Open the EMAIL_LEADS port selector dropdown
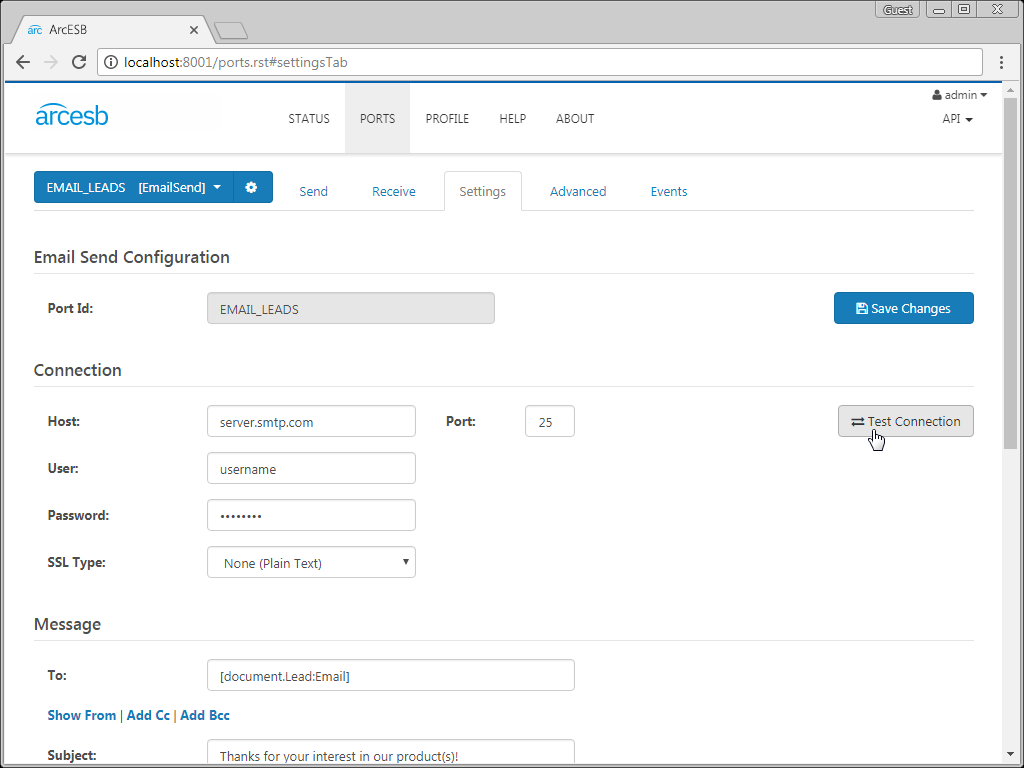 point(134,187)
